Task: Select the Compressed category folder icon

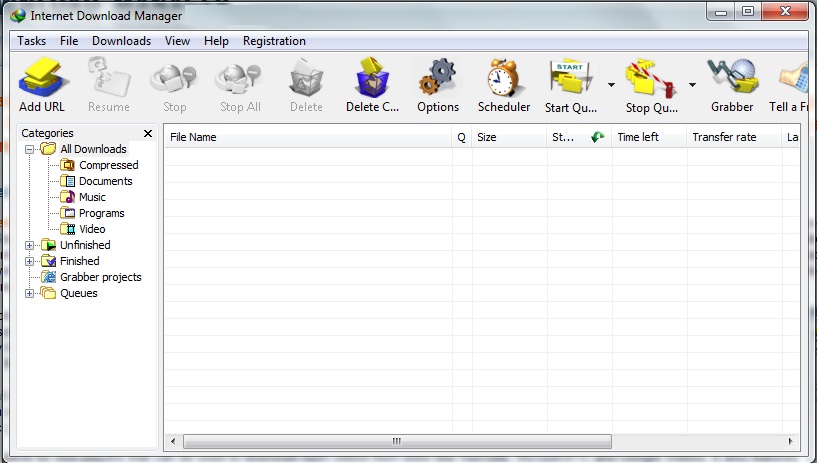Action: pyautogui.click(x=68, y=165)
